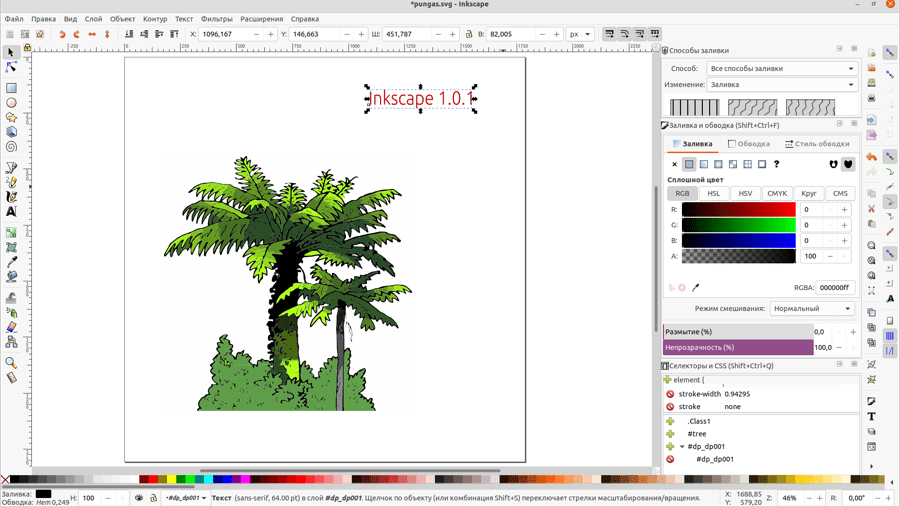
Task: Select the Paint bucket tool
Action: point(11,277)
